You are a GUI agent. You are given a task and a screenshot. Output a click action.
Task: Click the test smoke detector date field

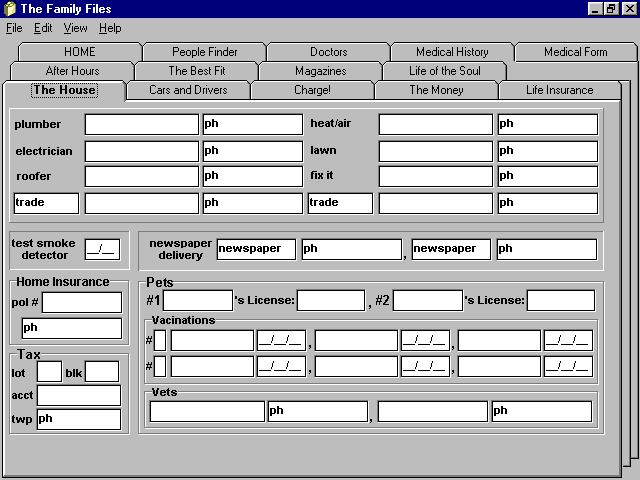[x=102, y=249]
